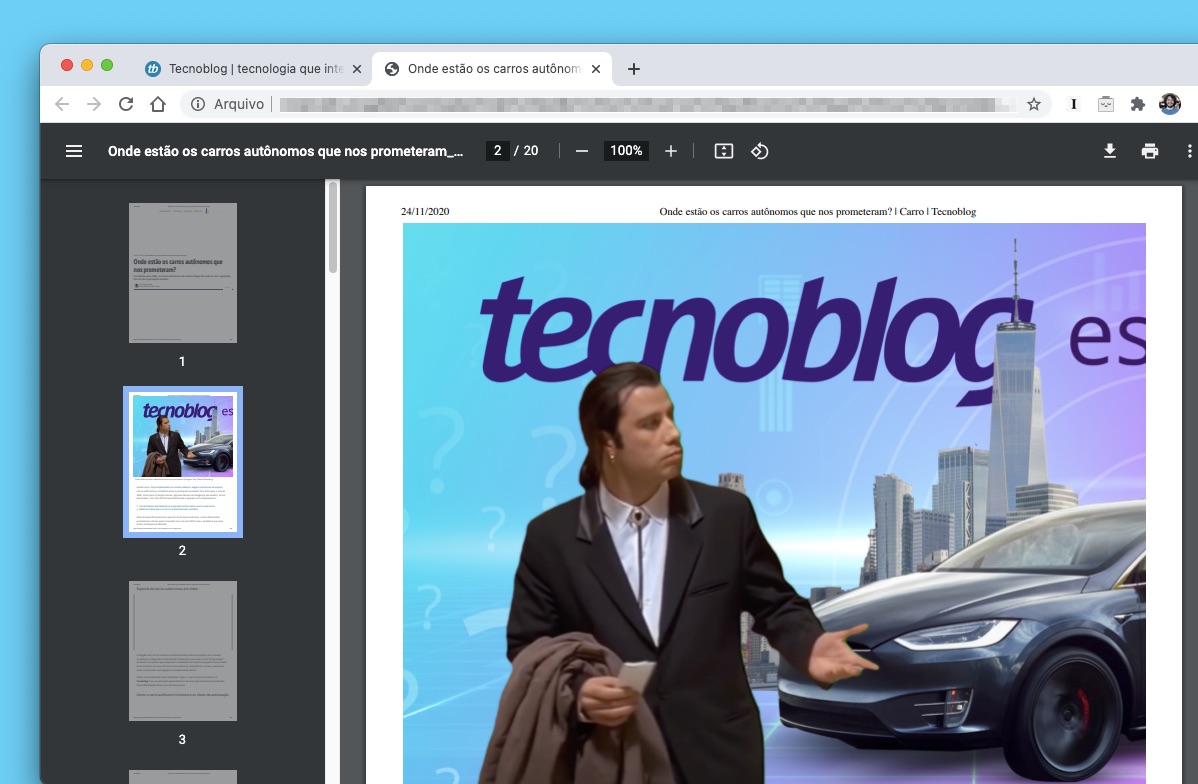Click the yellow macOS minimize window button

tap(87, 66)
